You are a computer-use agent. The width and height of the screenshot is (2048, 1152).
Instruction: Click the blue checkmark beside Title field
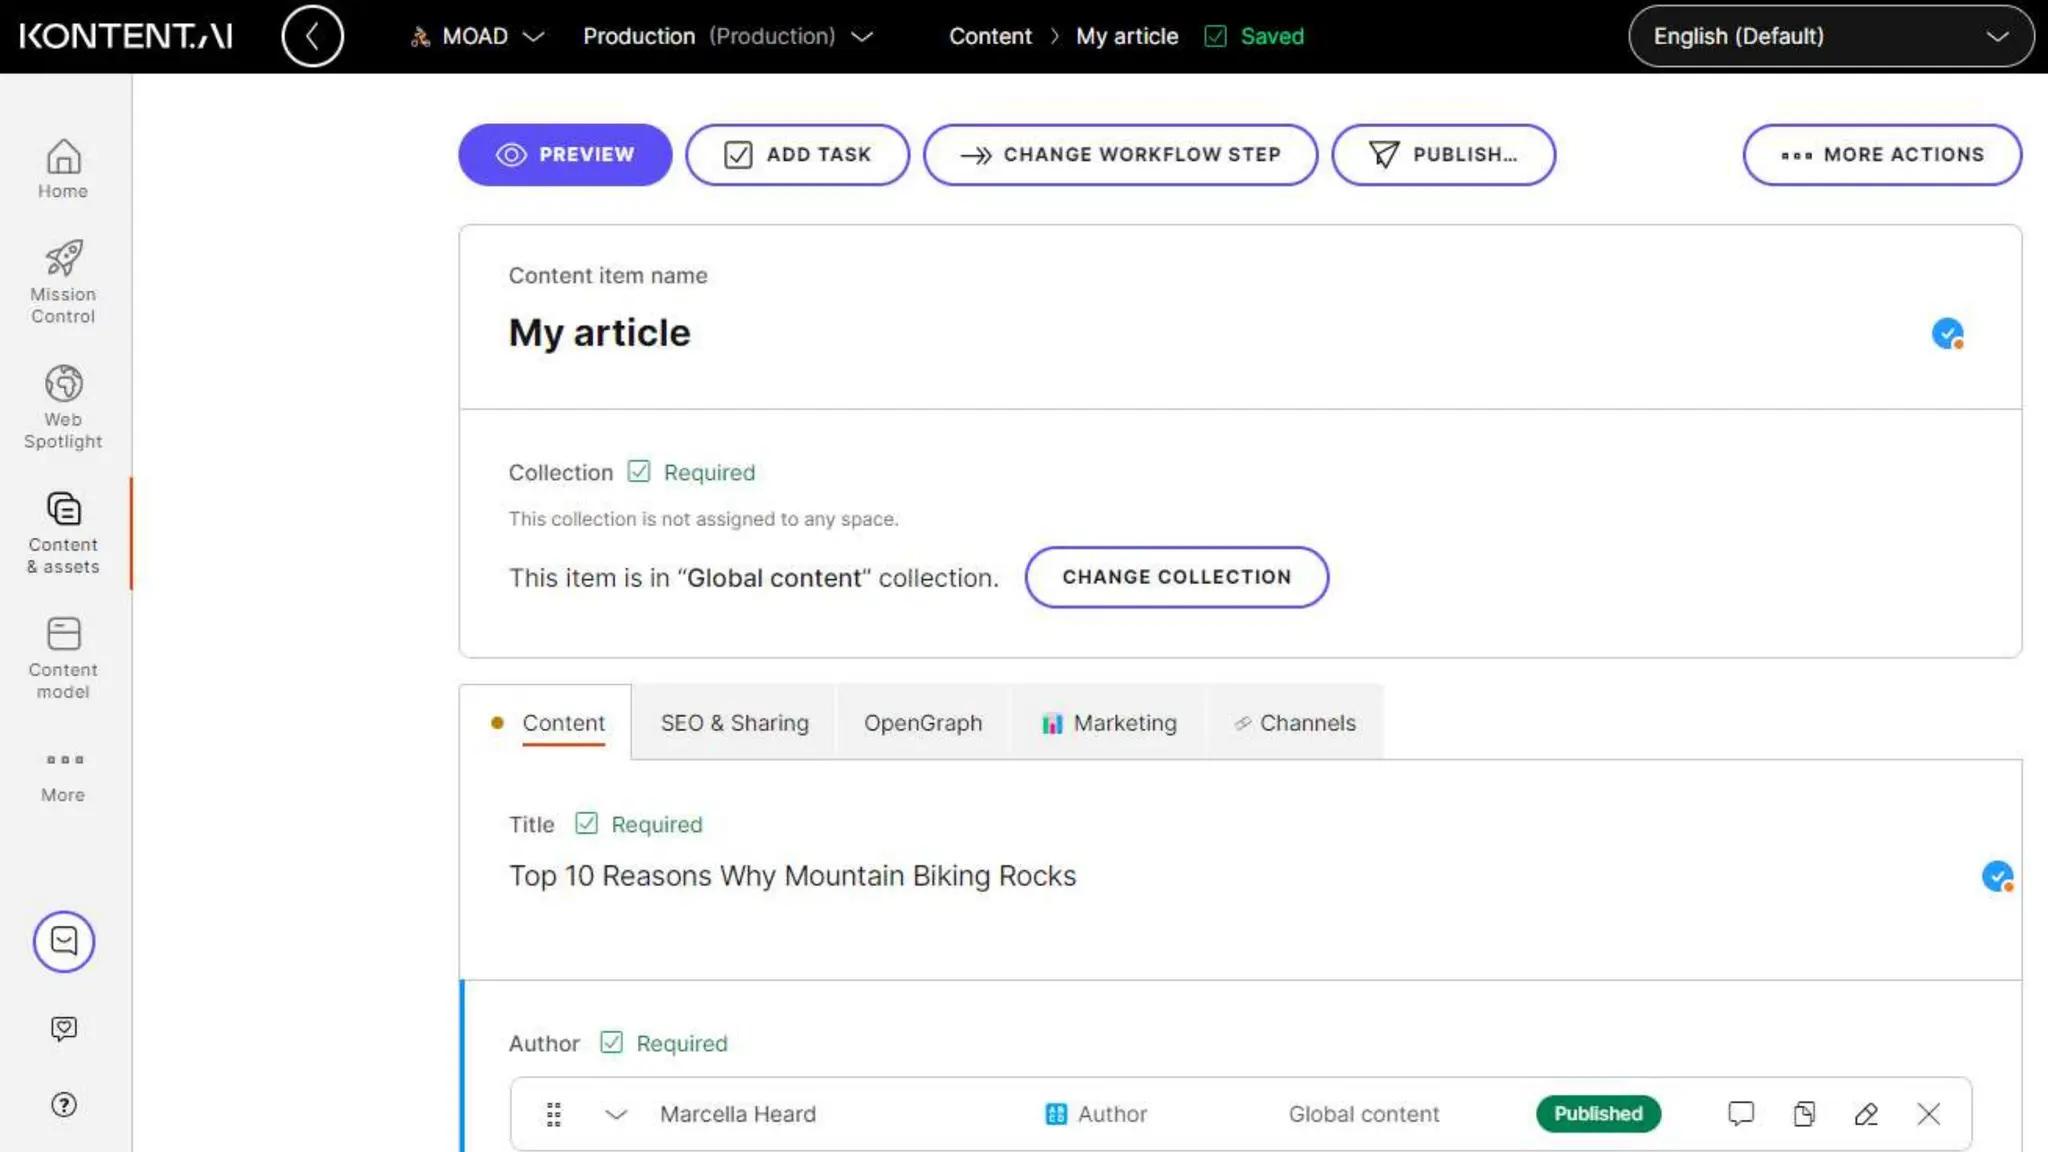coord(1997,876)
